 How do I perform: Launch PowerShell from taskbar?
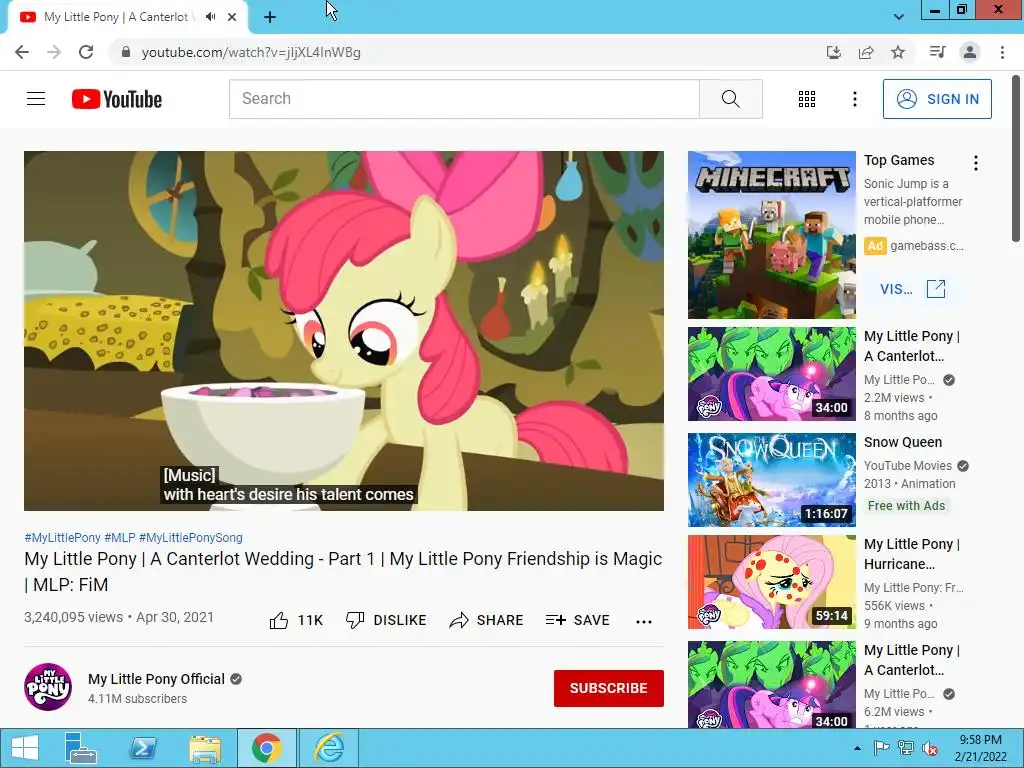coord(143,748)
